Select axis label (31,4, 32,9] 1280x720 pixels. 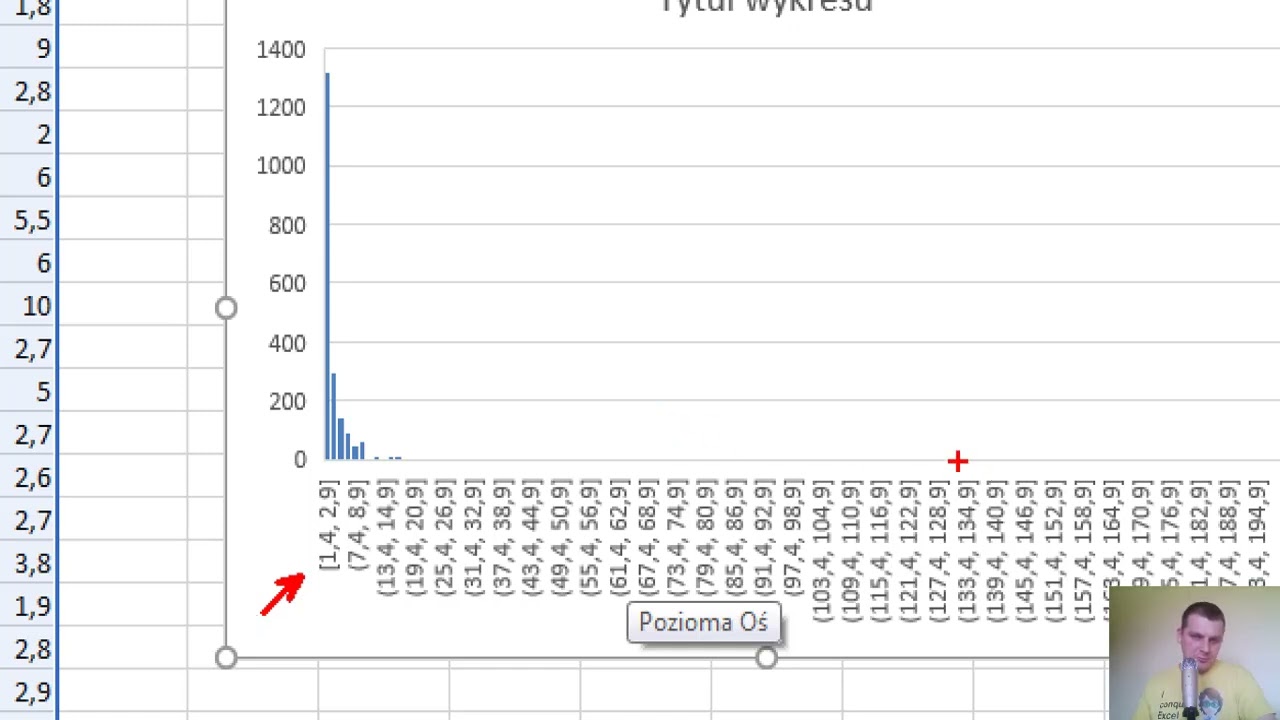474,538
